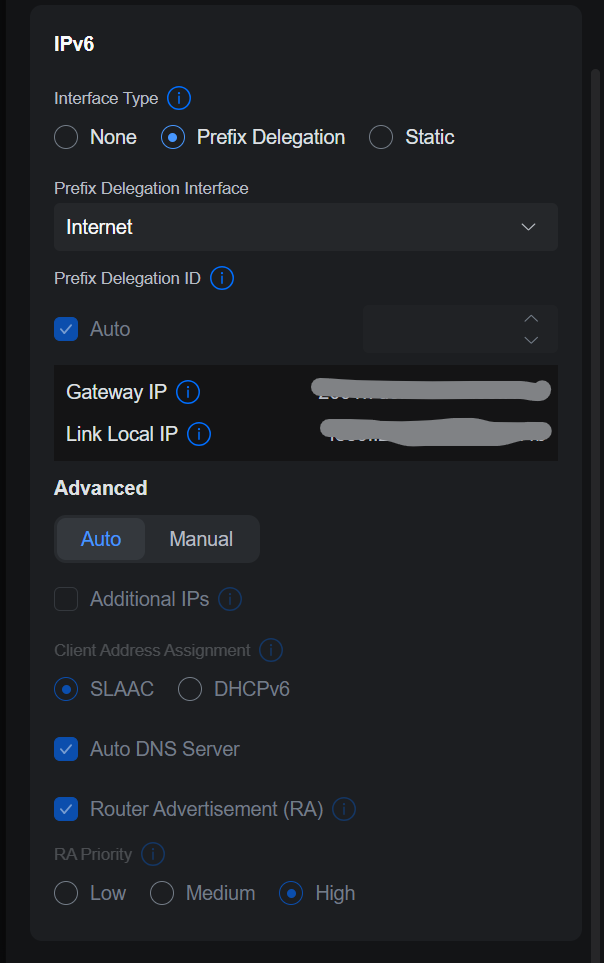
Task: Select Static interface type
Action: pyautogui.click(x=381, y=137)
